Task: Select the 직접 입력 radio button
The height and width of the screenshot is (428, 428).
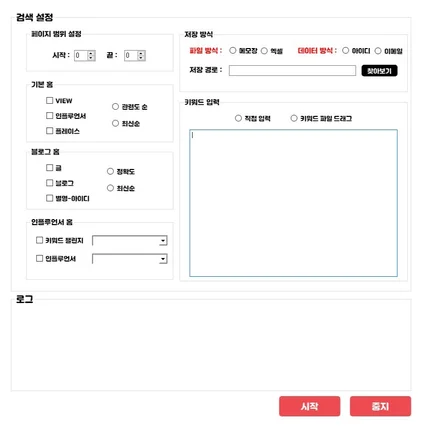Action: [x=238, y=118]
